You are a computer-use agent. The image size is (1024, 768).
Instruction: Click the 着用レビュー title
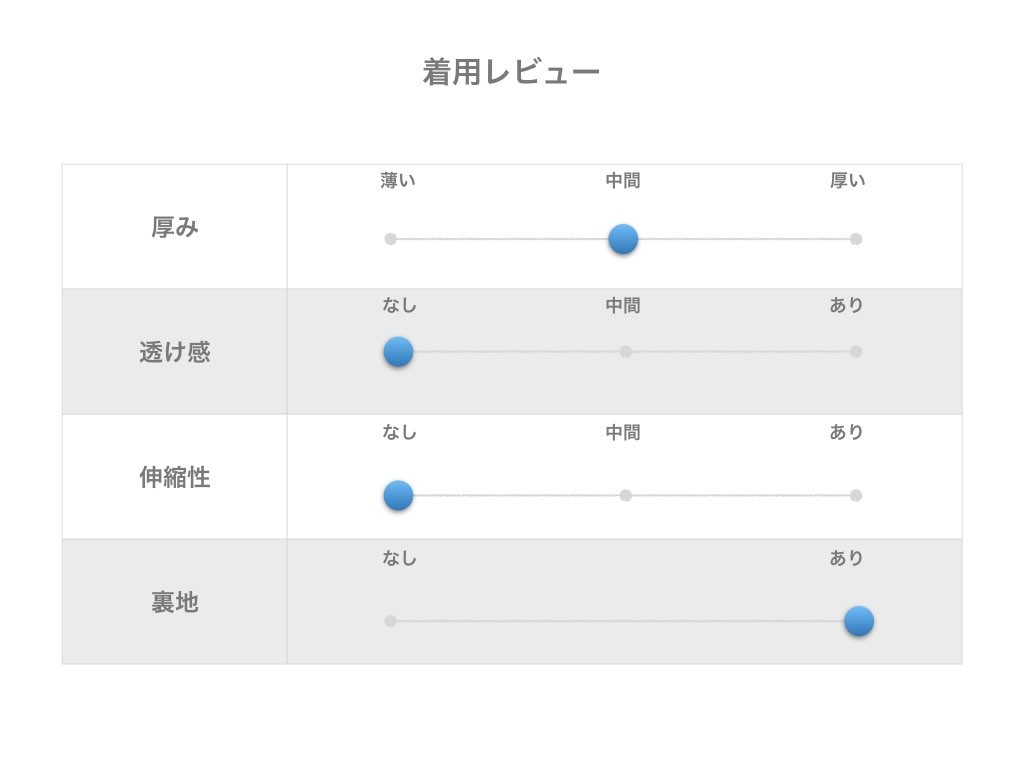pos(511,73)
